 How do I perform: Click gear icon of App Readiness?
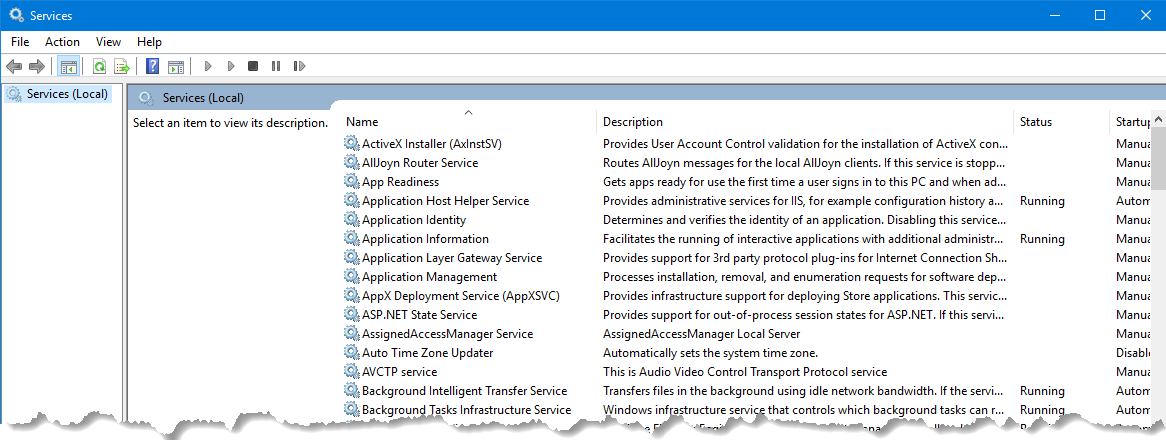[352, 181]
